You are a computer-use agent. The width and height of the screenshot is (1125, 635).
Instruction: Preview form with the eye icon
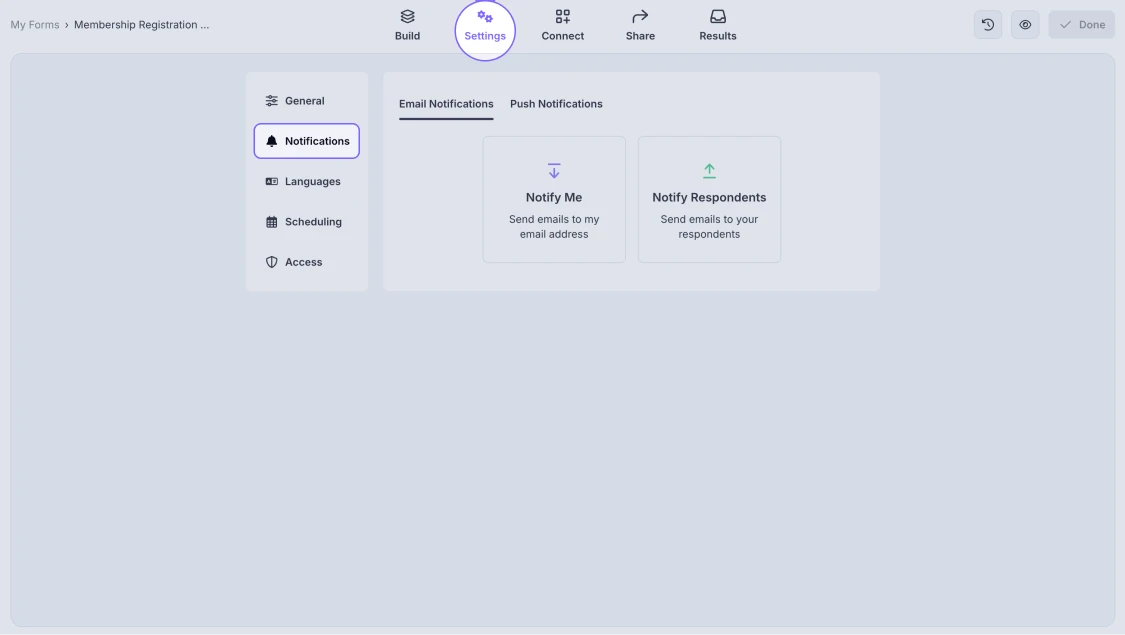coord(1025,25)
